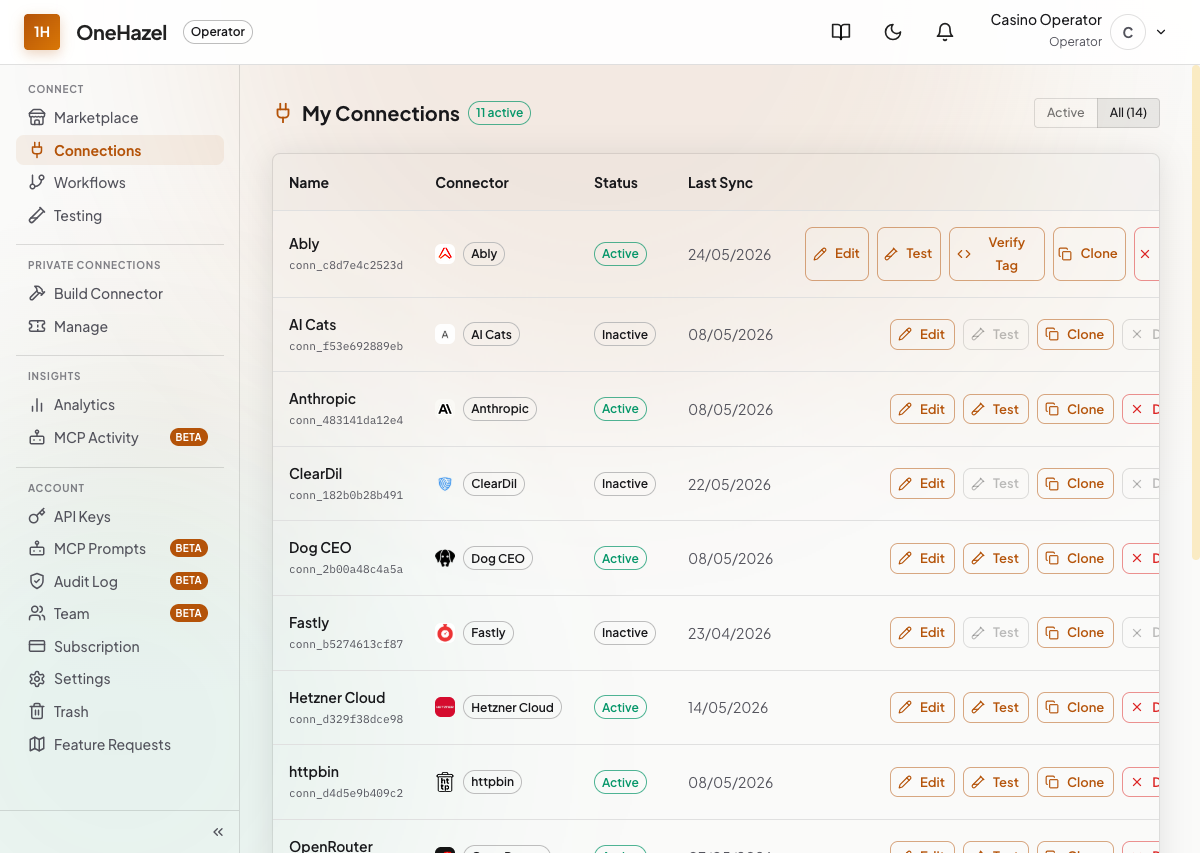Clone the Fastly connection
The height and width of the screenshot is (853, 1200).
pos(1075,633)
